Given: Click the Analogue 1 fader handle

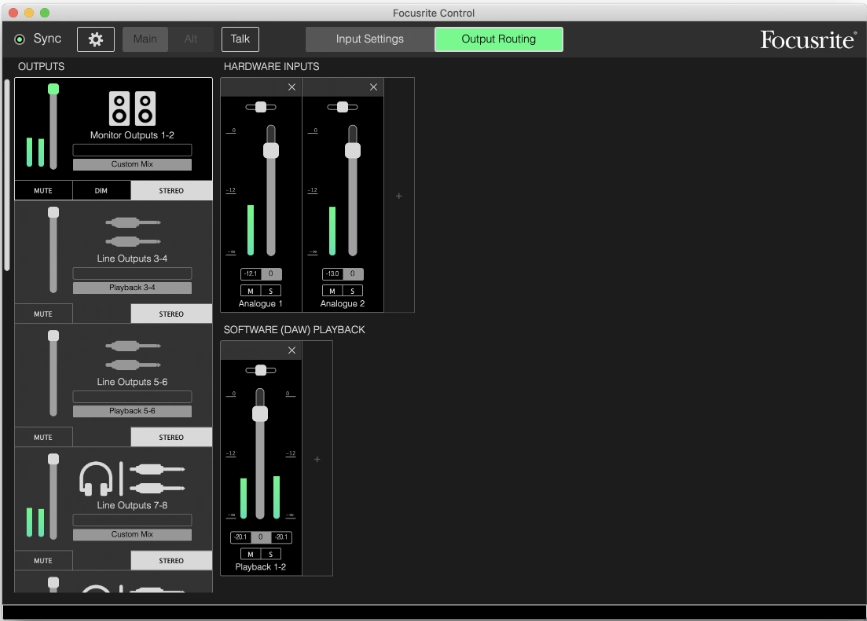Looking at the screenshot, I should click(x=271, y=150).
